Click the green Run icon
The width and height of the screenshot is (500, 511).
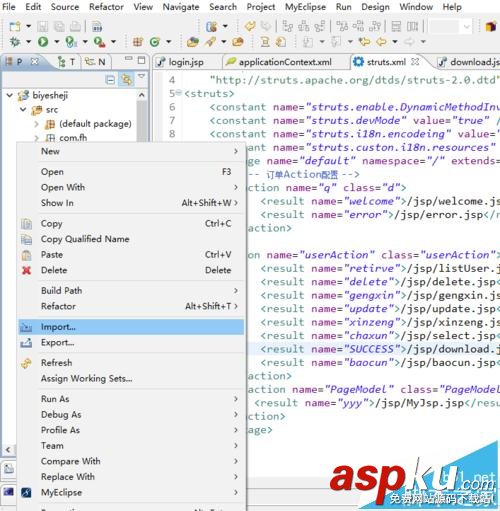point(43,42)
